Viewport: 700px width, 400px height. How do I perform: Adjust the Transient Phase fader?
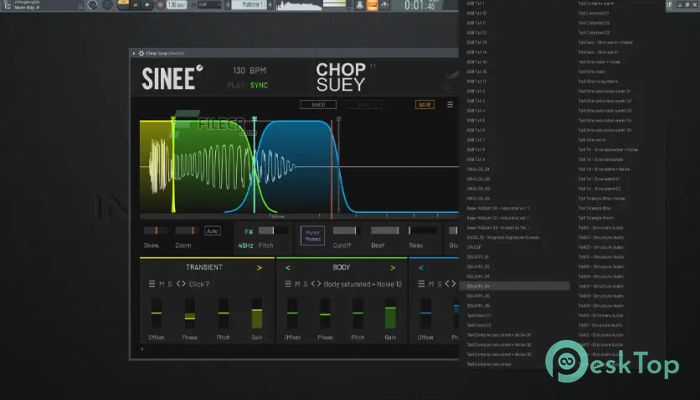coord(190,314)
